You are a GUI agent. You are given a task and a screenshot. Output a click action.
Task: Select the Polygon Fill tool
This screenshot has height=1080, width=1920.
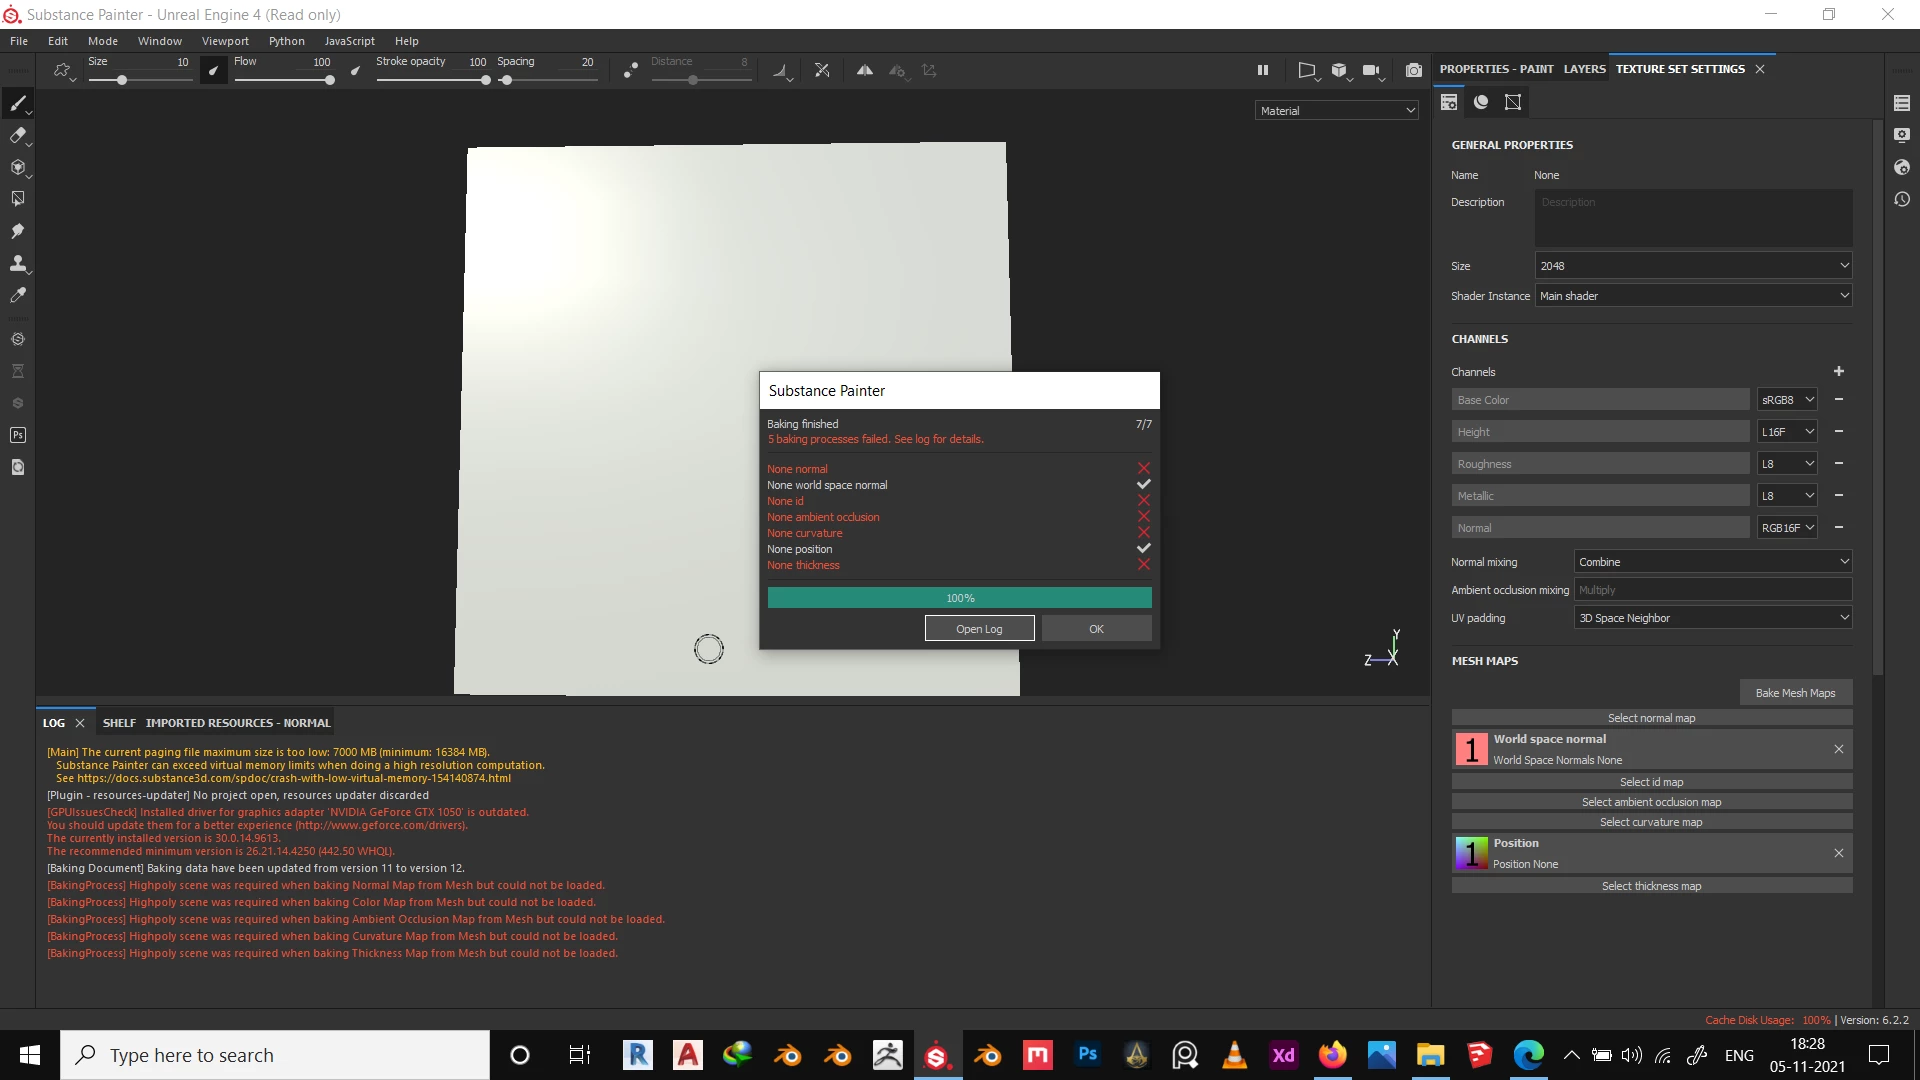[17, 199]
